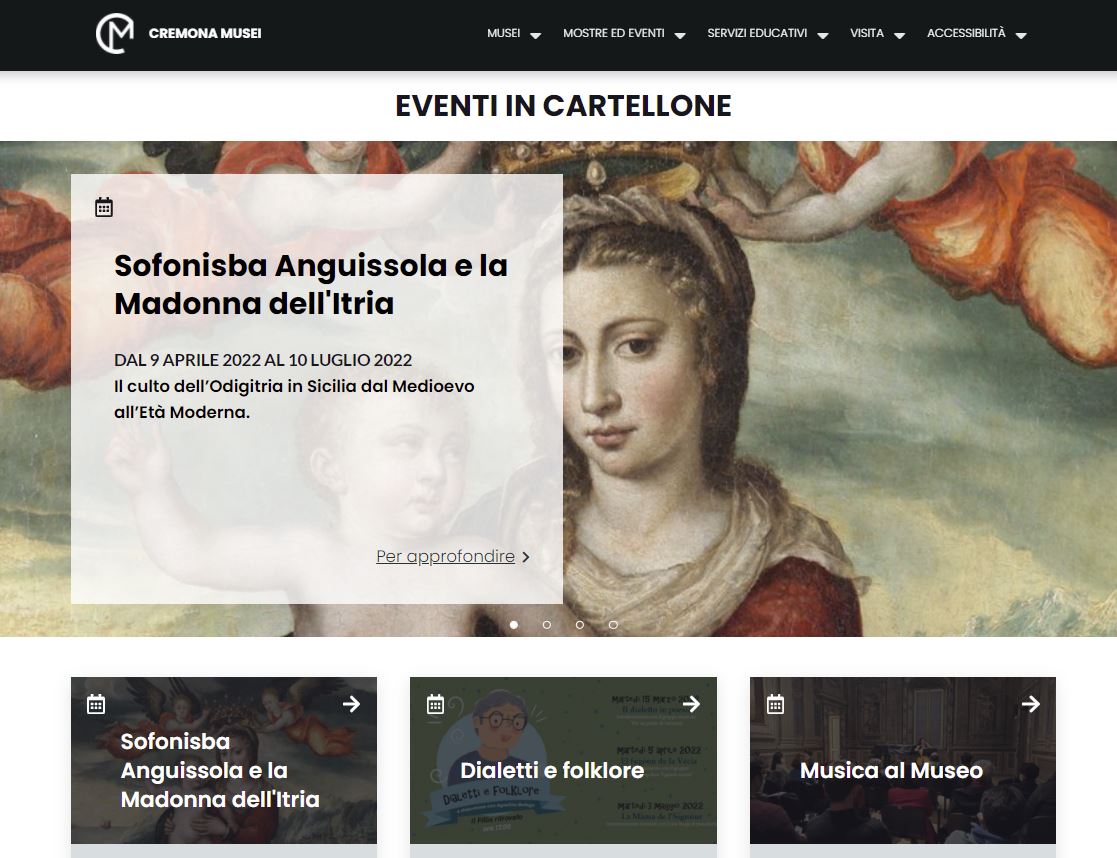Open the Cremona Musei home text link
1117x858 pixels.
205,33
